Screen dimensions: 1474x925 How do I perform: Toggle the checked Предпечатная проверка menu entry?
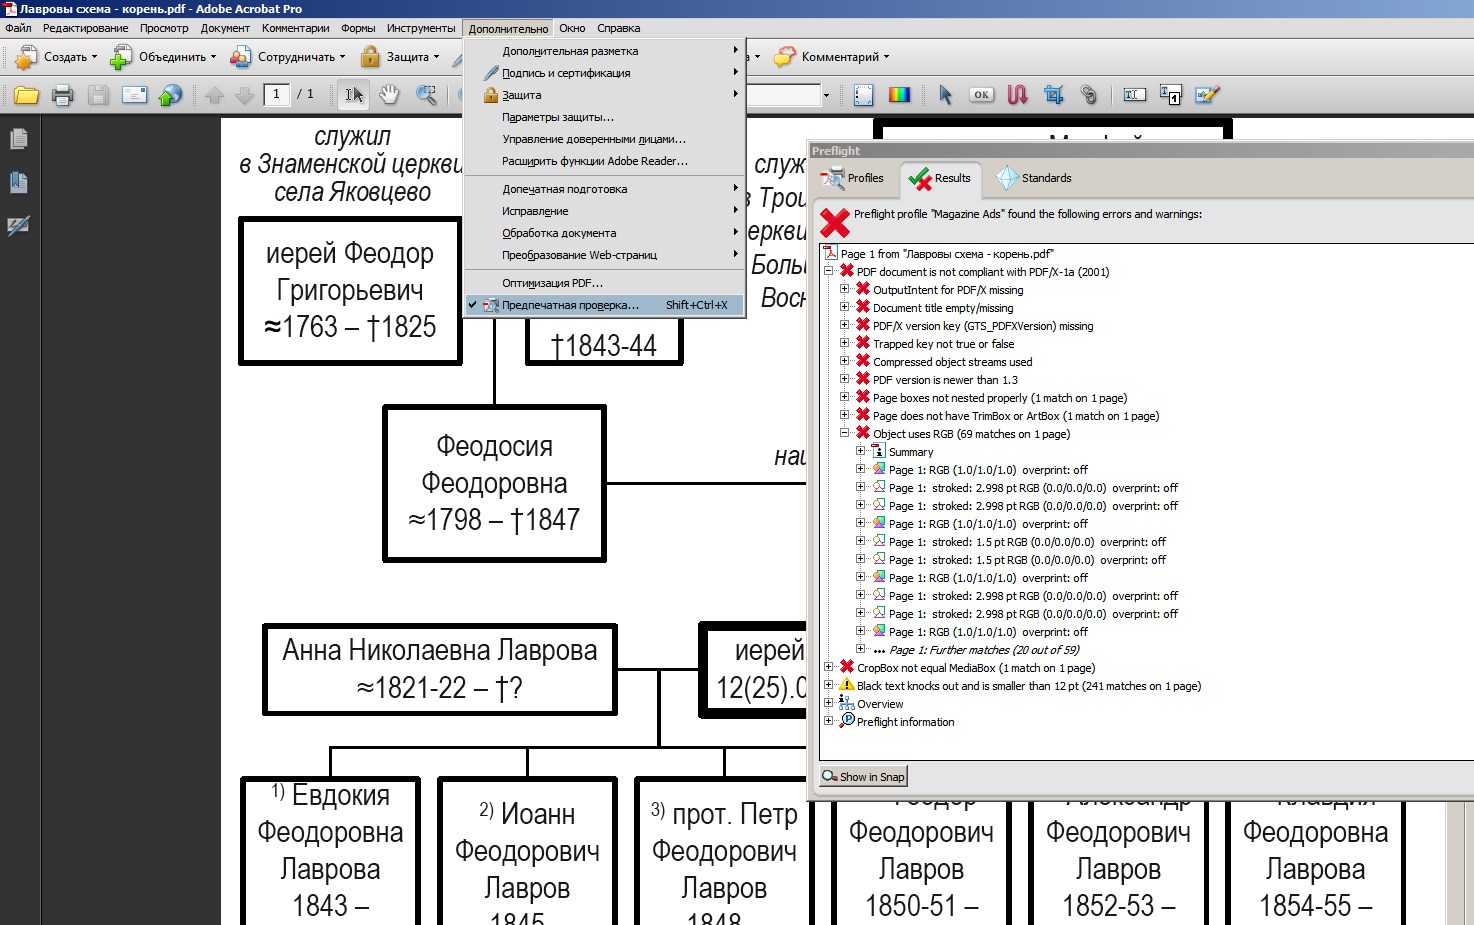coord(604,305)
